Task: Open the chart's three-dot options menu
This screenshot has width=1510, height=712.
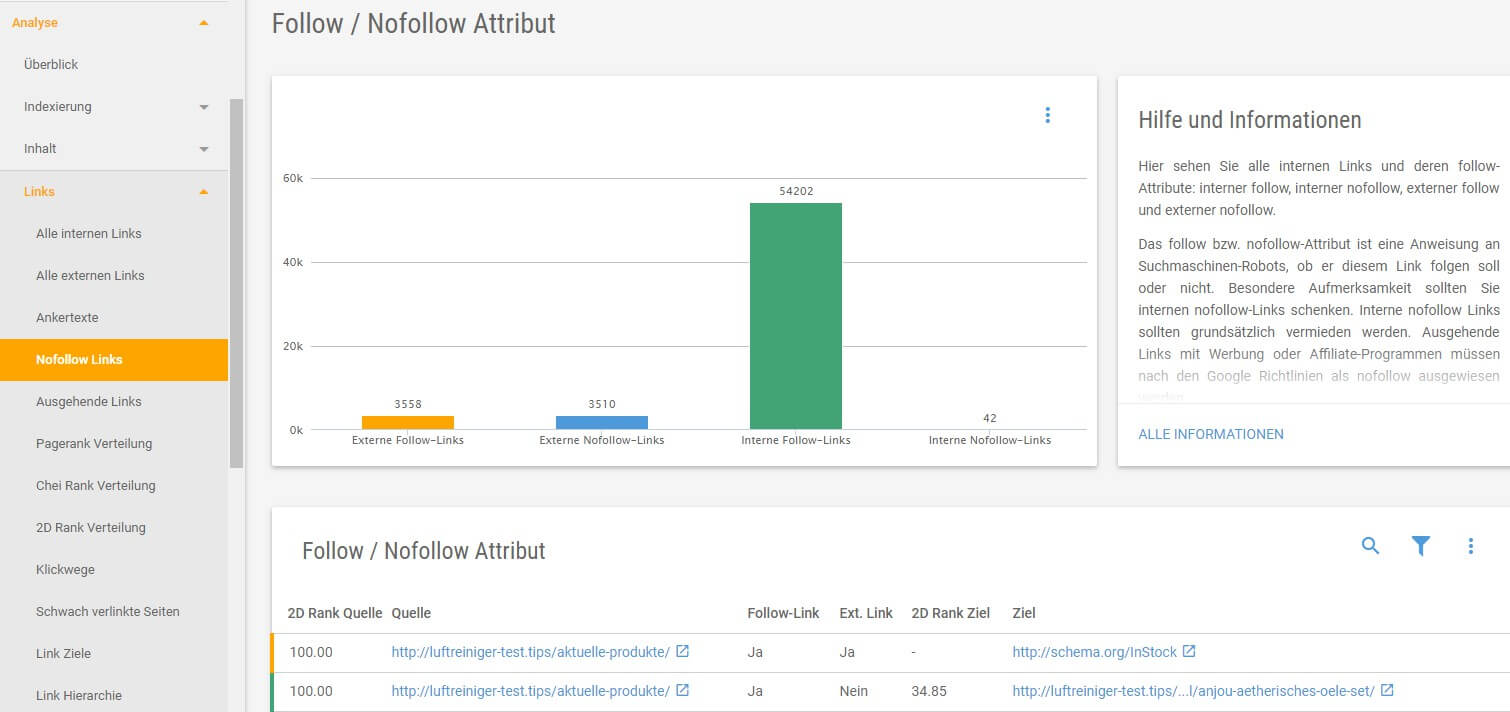Action: click(1047, 115)
